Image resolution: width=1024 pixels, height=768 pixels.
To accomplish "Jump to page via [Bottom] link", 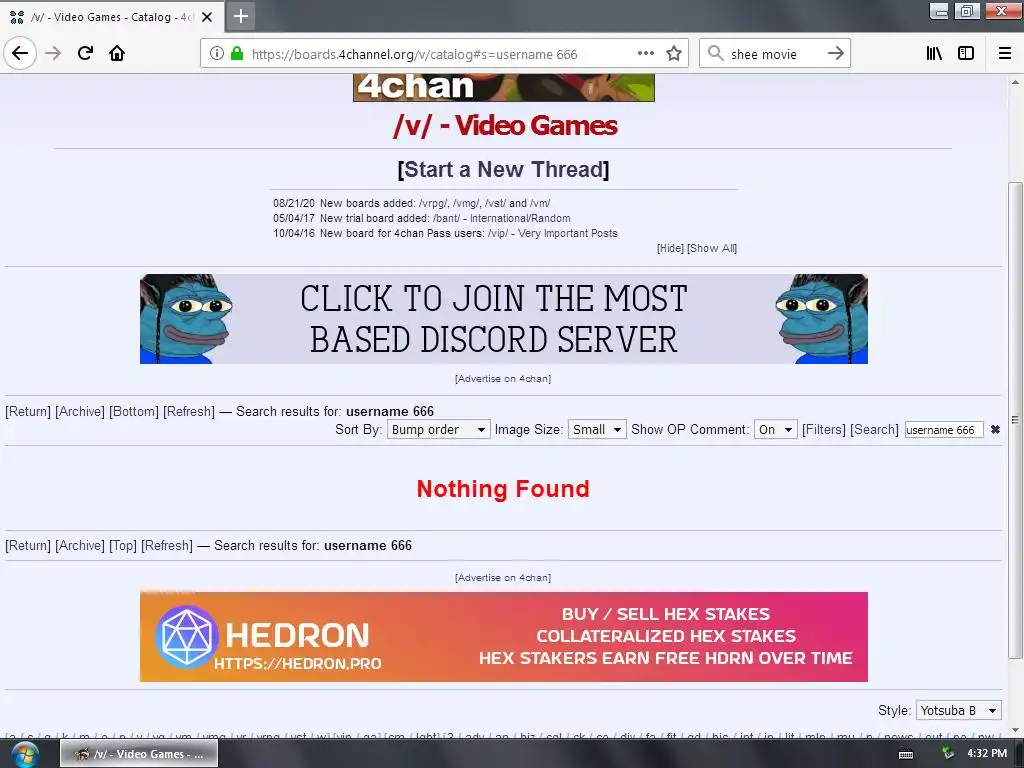I will pyautogui.click(x=134, y=411).
